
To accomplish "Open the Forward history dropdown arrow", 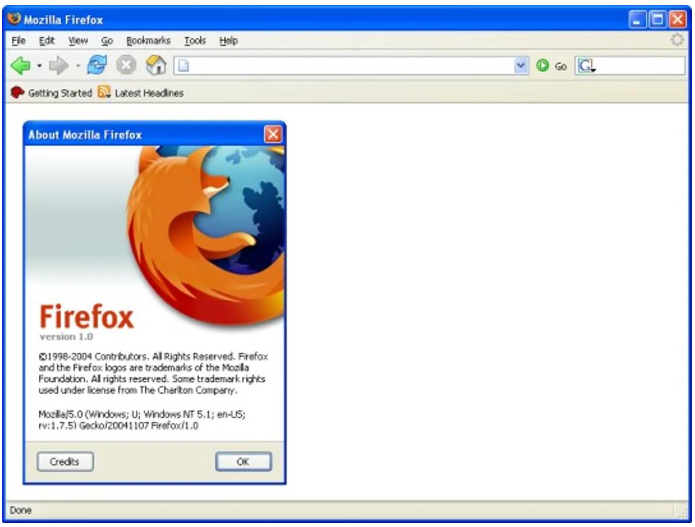I will (78, 66).
